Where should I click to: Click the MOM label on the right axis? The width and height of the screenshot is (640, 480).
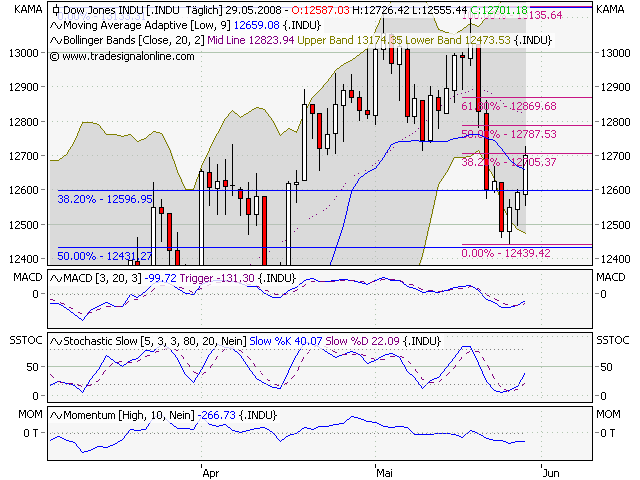[x=609, y=415]
